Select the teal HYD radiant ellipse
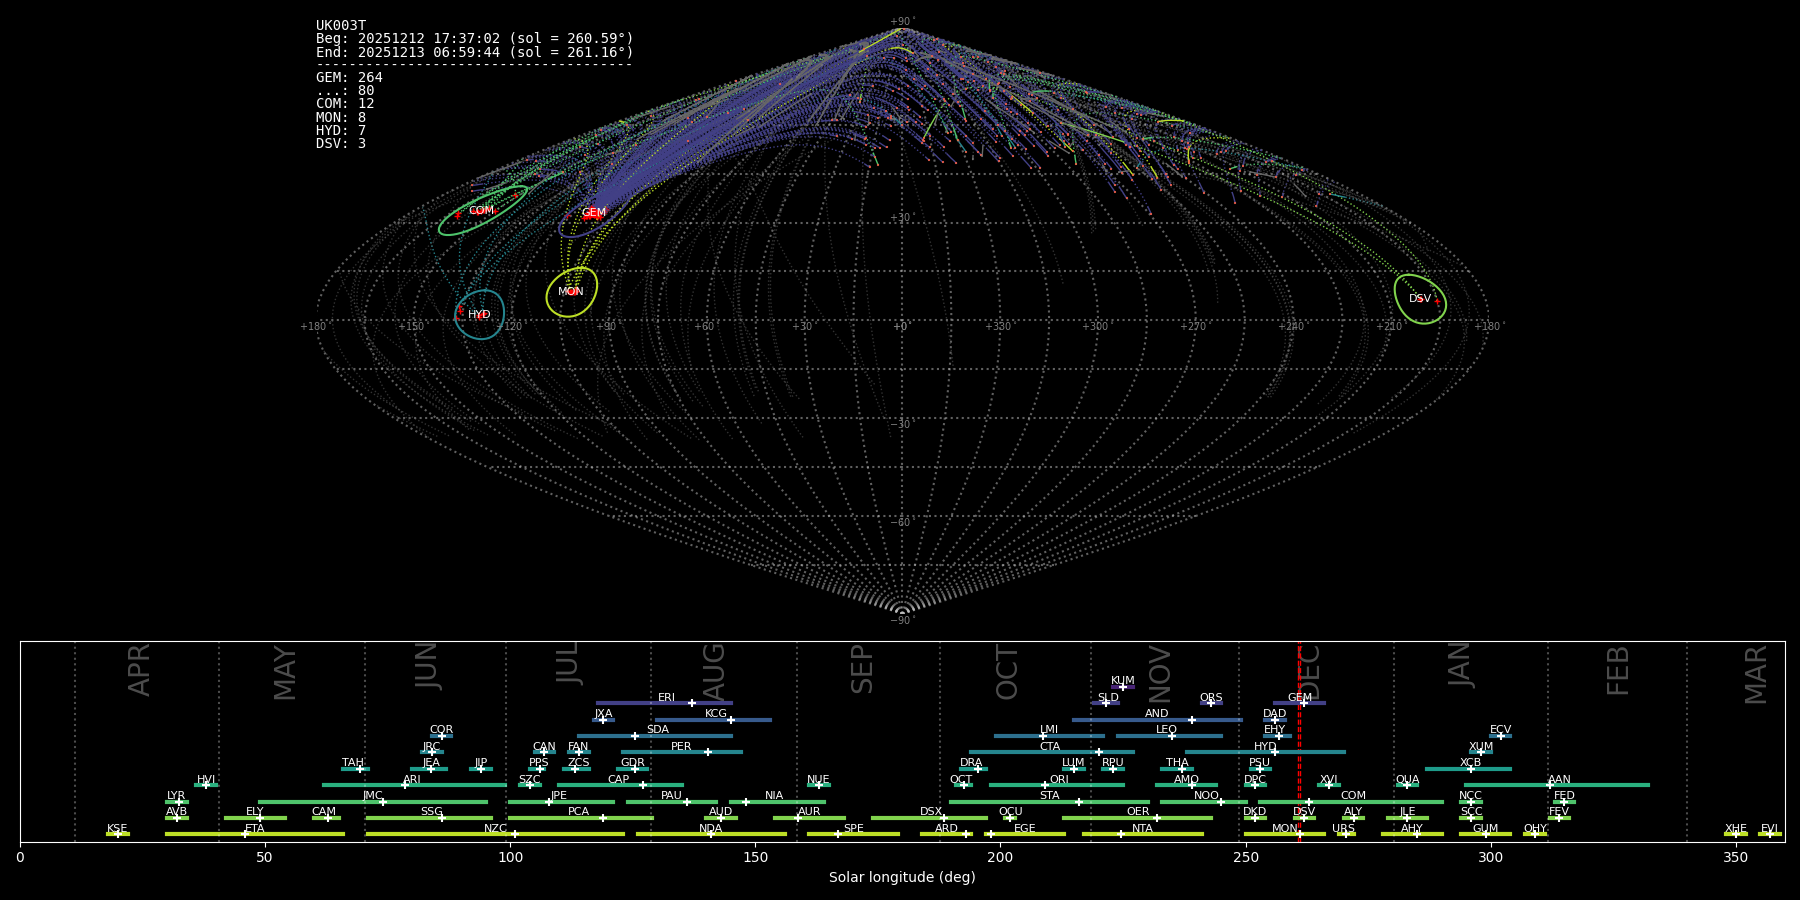 click(479, 314)
